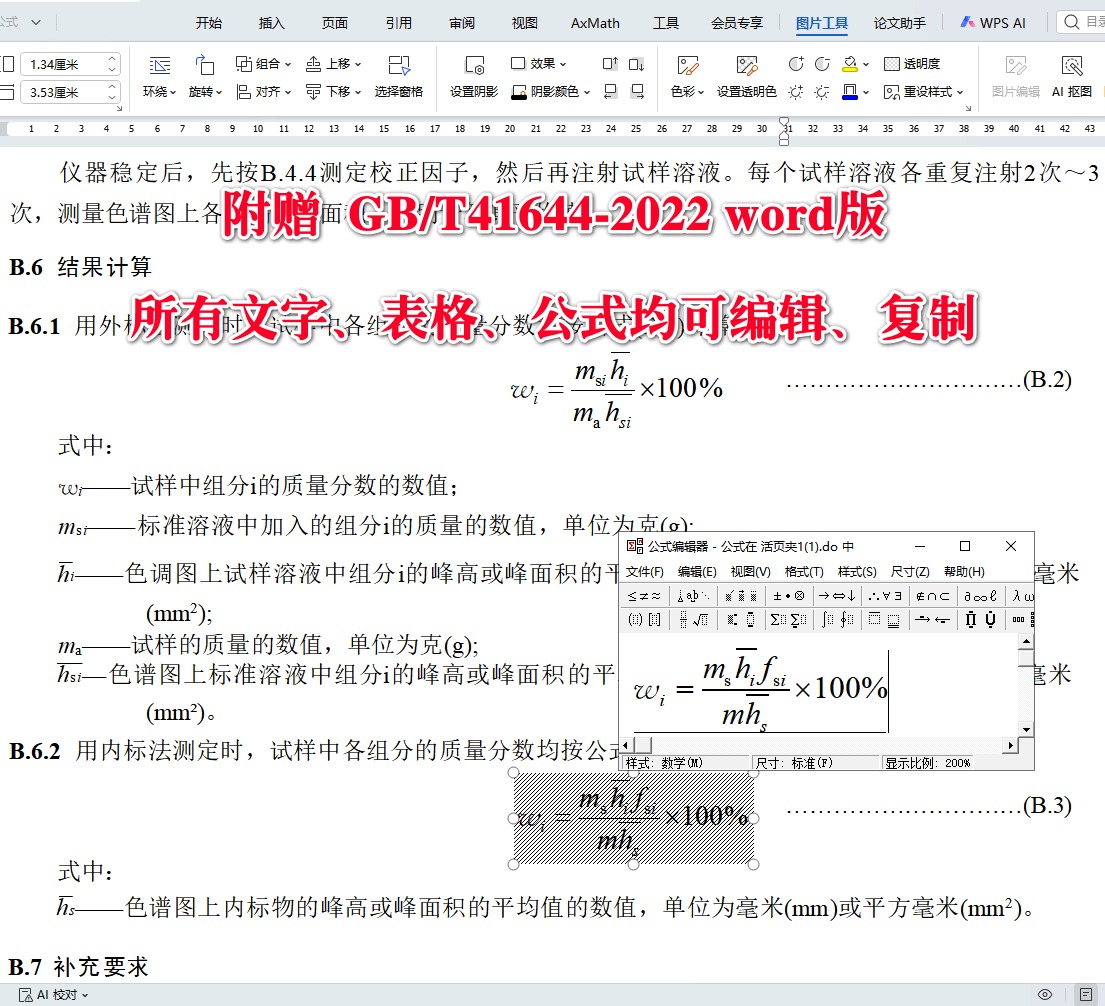
Task: Open integral templates palette
Action: tap(837, 620)
